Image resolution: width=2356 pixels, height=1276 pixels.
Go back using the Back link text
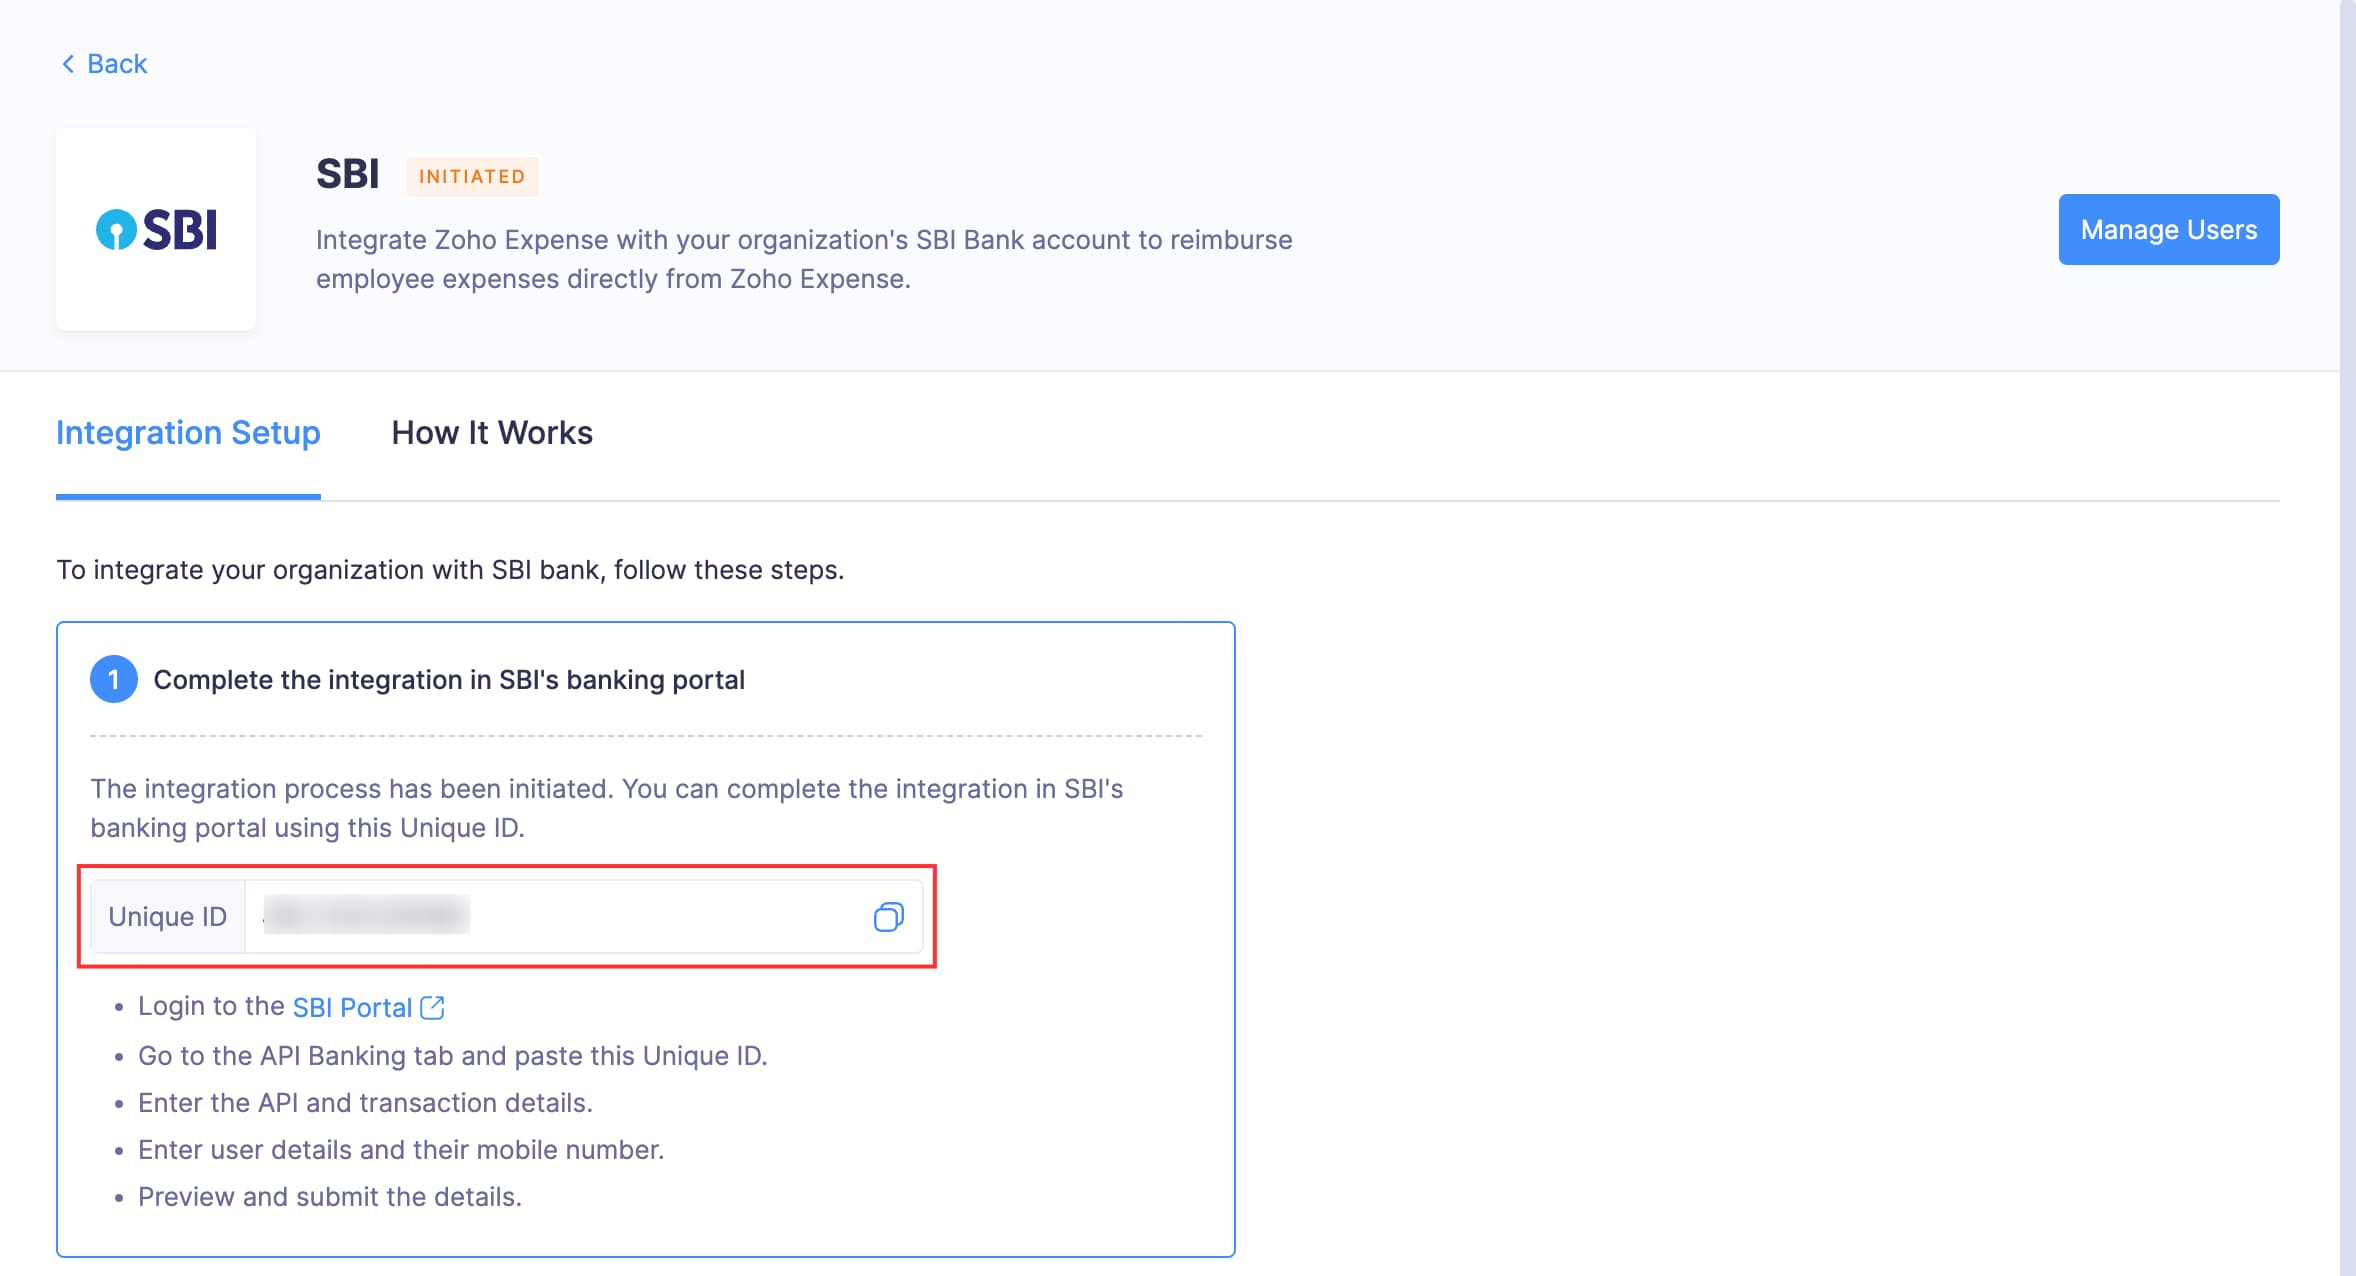pos(117,64)
